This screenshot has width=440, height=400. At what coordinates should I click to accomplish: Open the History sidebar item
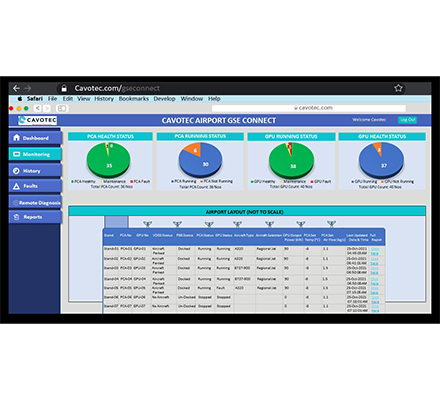point(35,171)
